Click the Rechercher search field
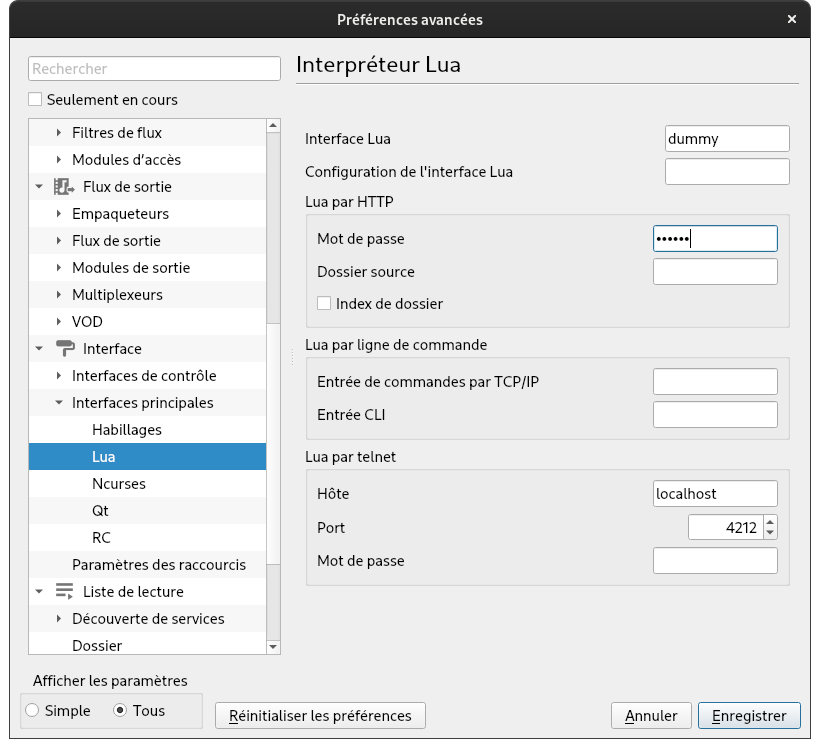Image resolution: width=820 pixels, height=748 pixels. [154, 69]
